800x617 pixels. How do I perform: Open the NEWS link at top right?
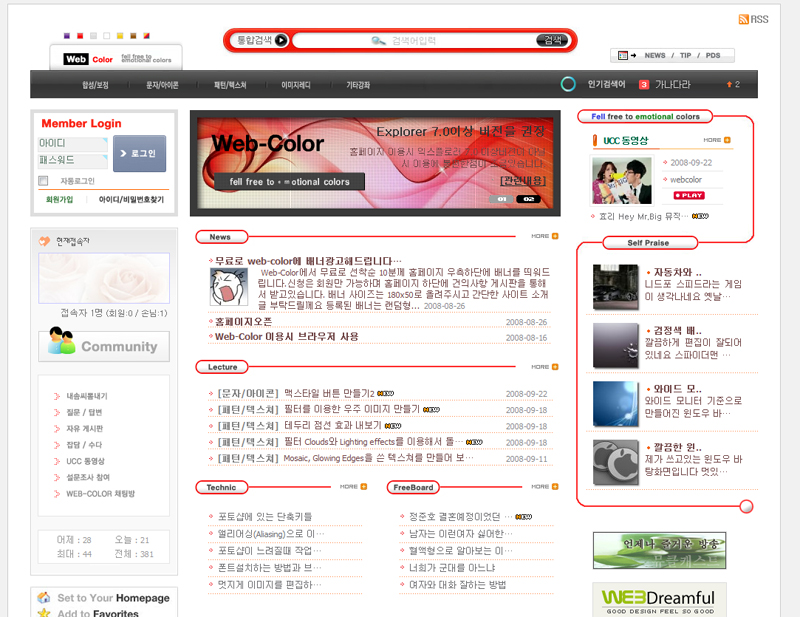pyautogui.click(x=655, y=55)
